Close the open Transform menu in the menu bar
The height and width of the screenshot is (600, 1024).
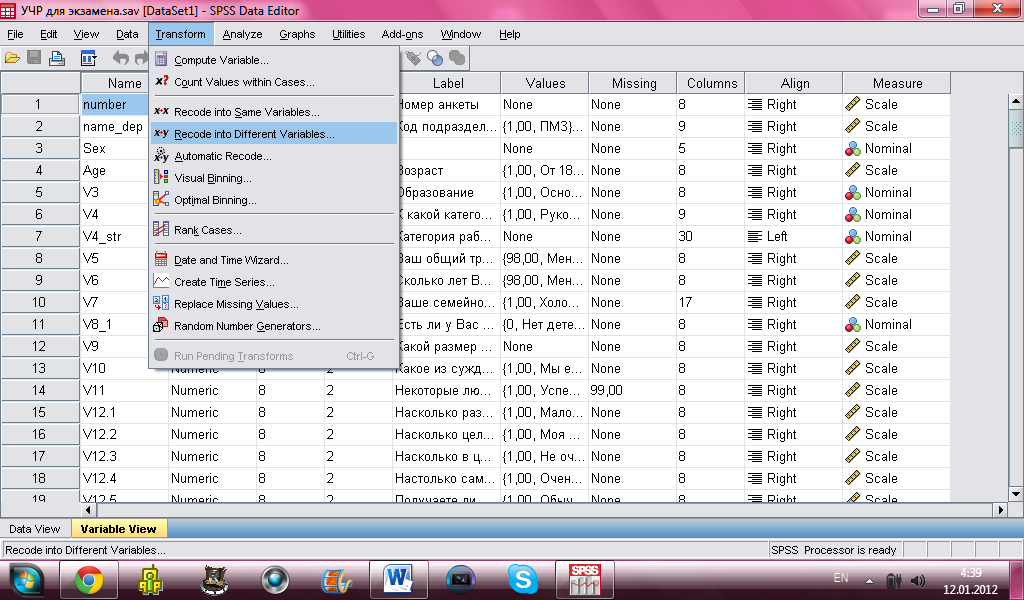180,34
